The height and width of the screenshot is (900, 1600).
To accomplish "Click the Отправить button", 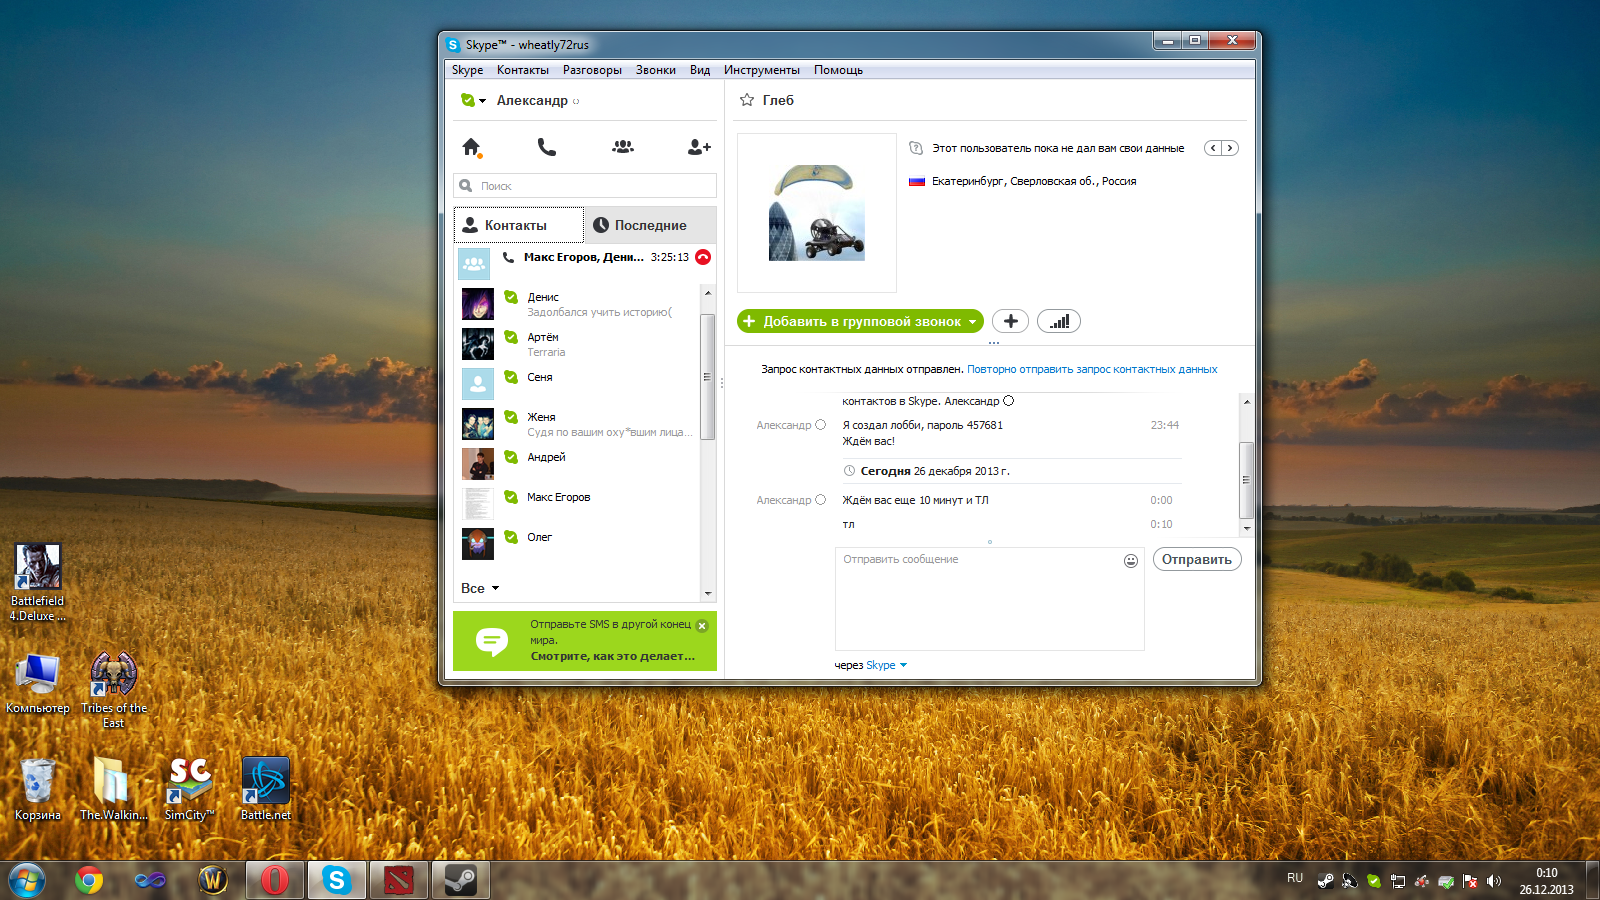I will click(x=1197, y=559).
